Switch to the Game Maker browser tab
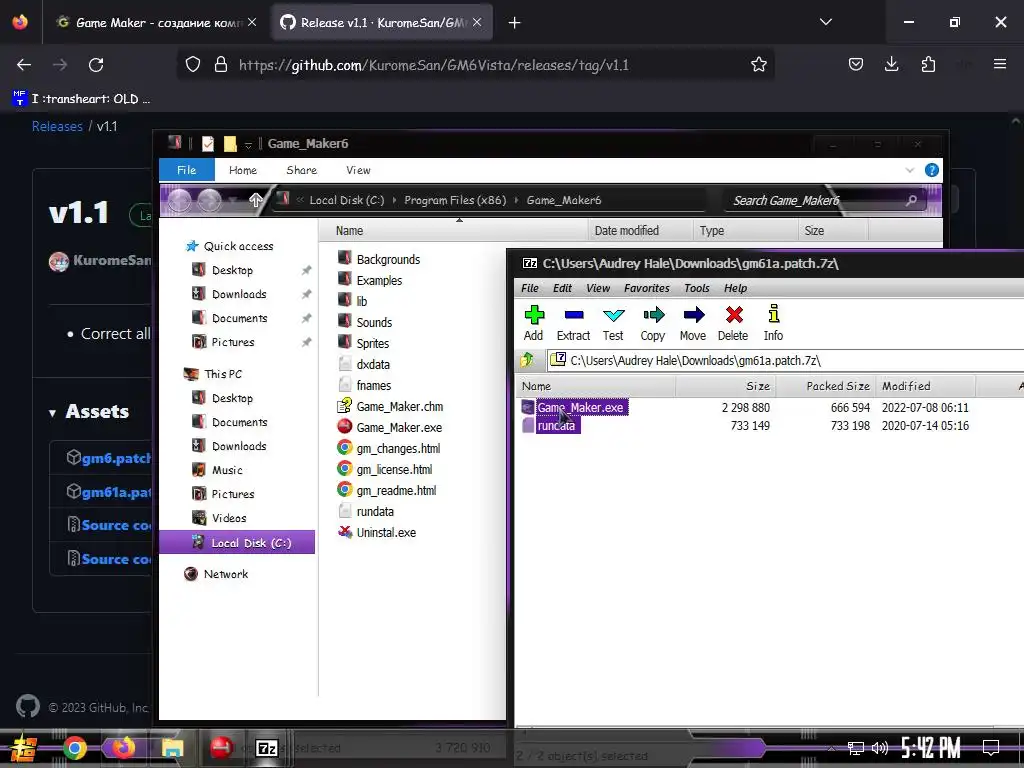The width and height of the screenshot is (1024, 768). point(157,23)
